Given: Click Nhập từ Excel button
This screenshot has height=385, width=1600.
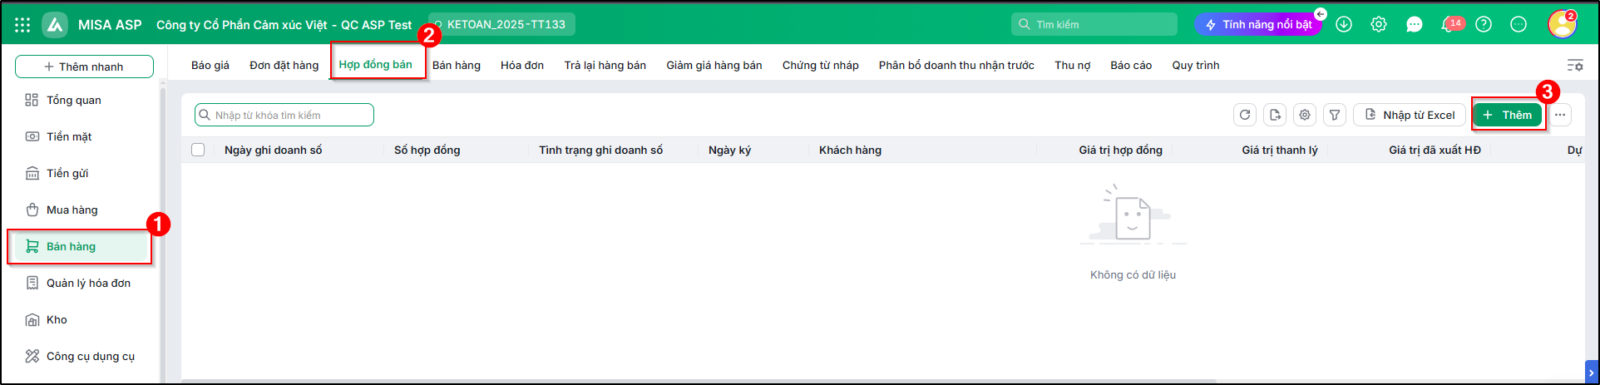Looking at the screenshot, I should 1409,115.
